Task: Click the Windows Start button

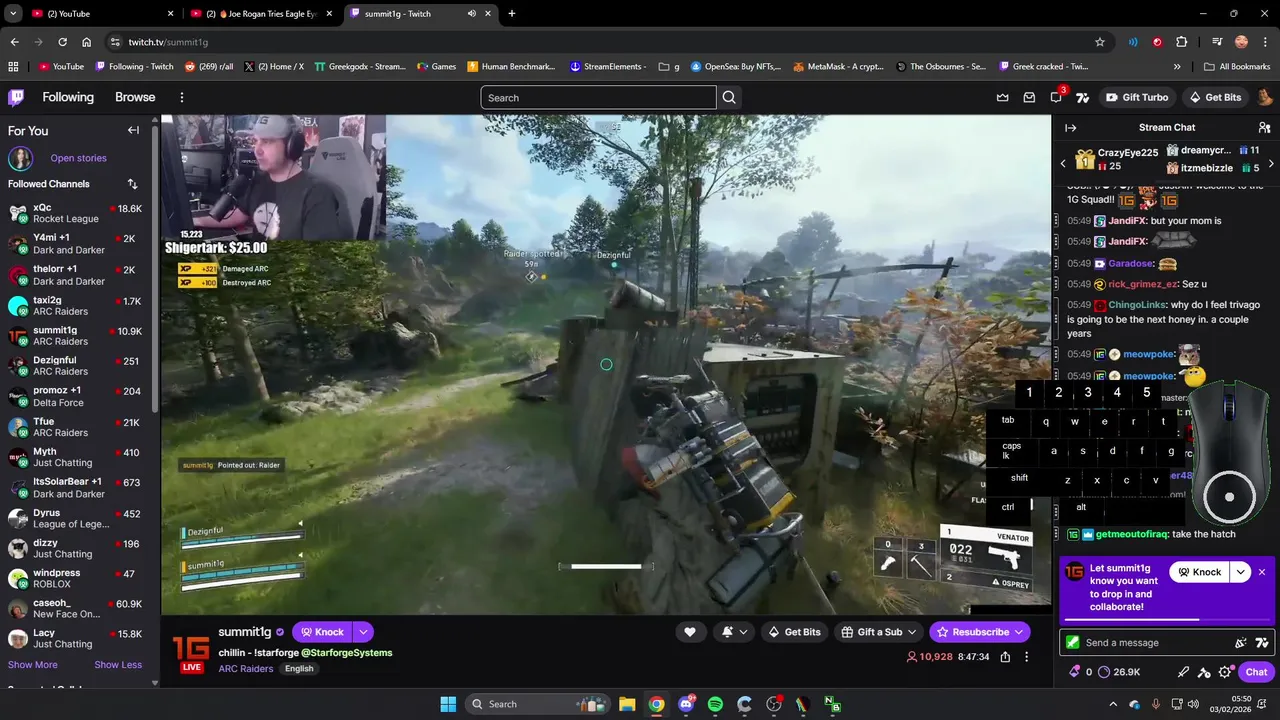Action: tap(448, 704)
